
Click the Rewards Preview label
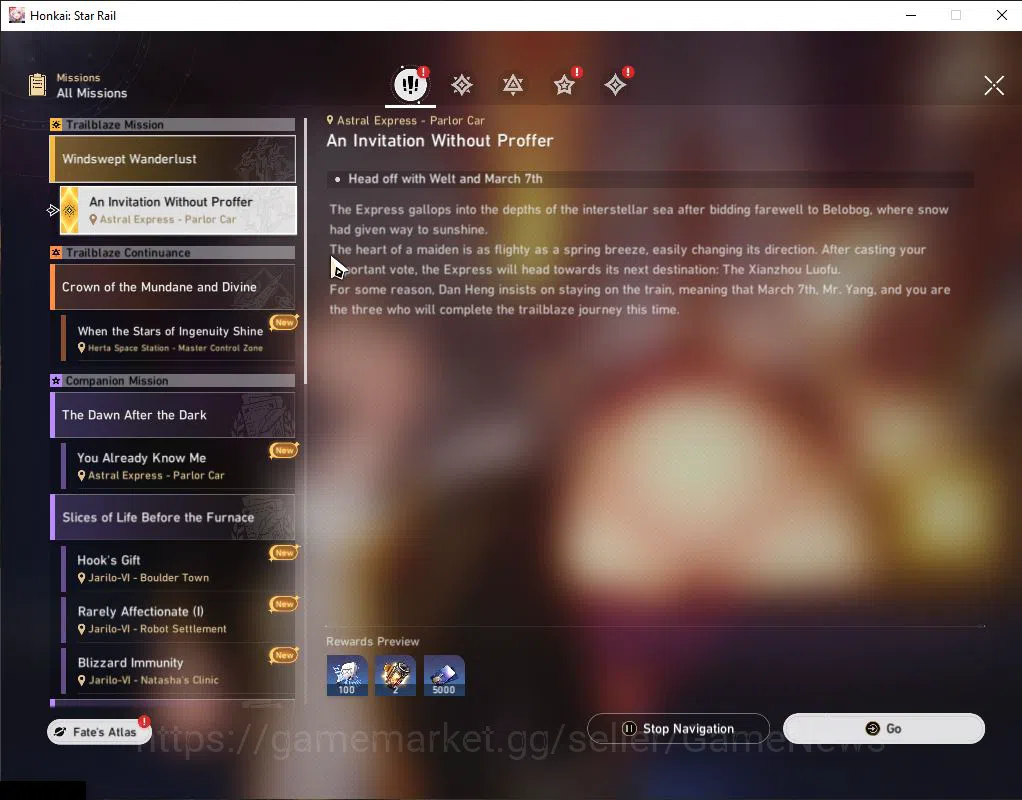tap(373, 642)
